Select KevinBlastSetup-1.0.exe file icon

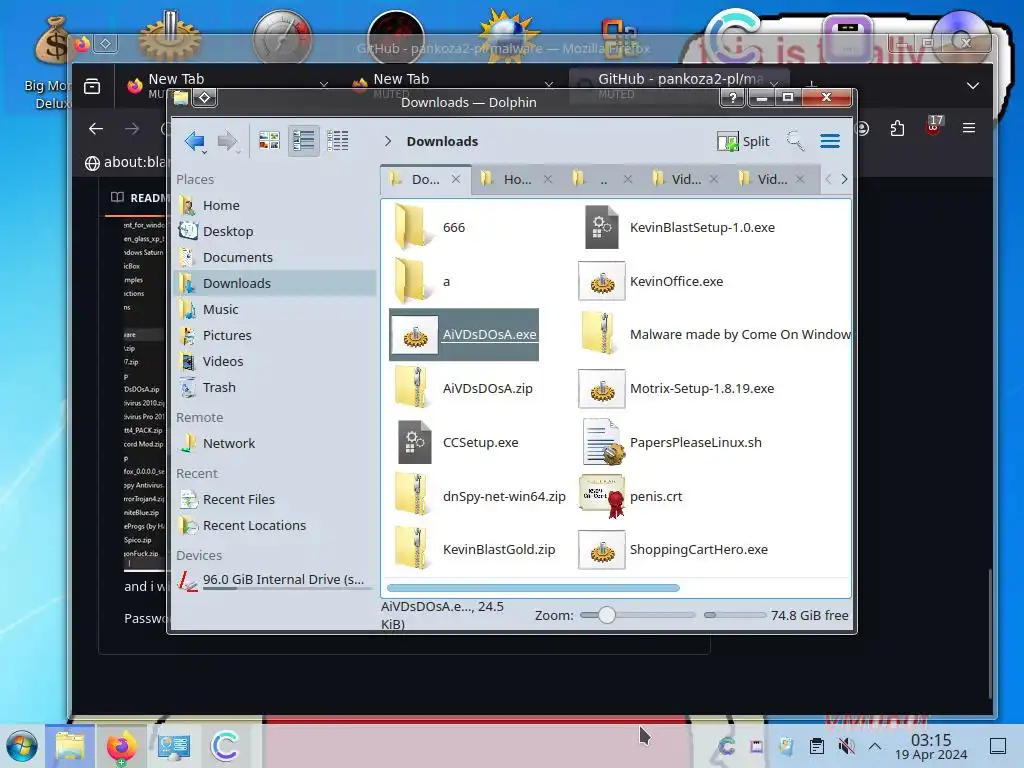point(601,227)
